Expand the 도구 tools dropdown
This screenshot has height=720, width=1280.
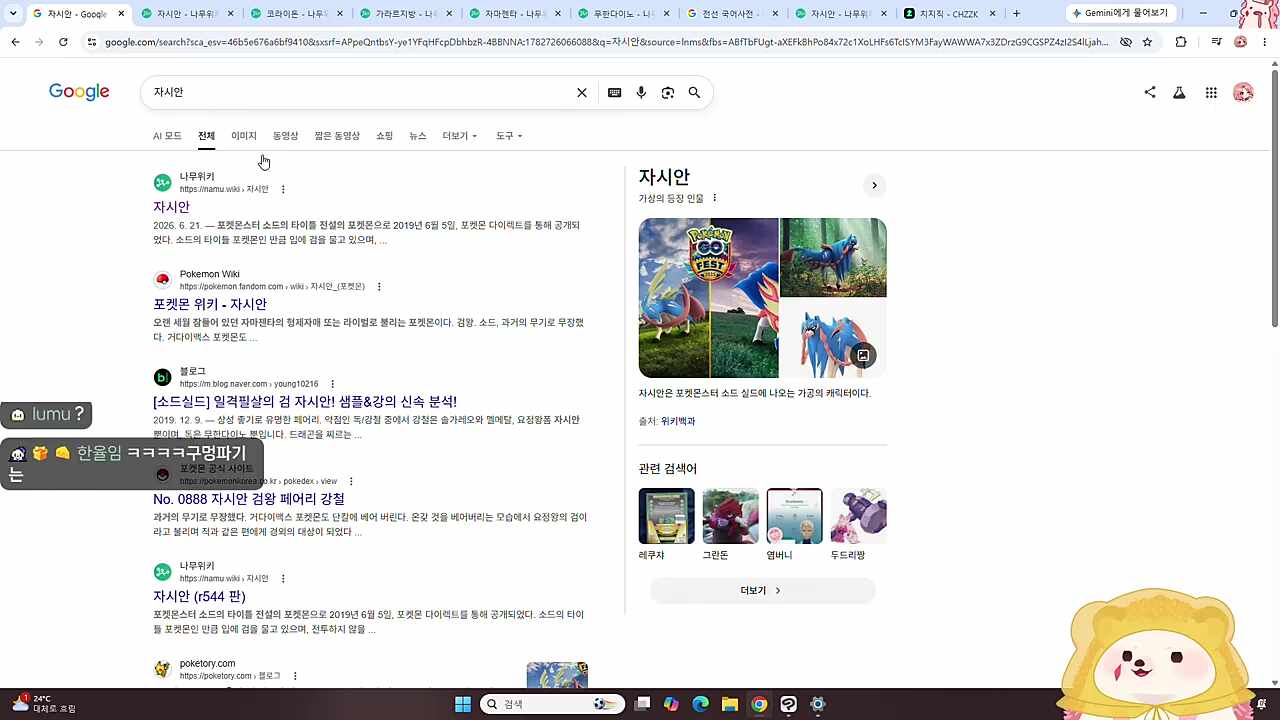(x=509, y=136)
